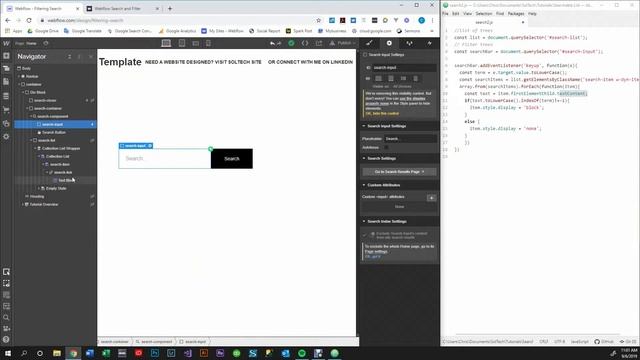Screen dimensions: 640x360
Task: Click the green save status check icon
Action: coord(291,43)
